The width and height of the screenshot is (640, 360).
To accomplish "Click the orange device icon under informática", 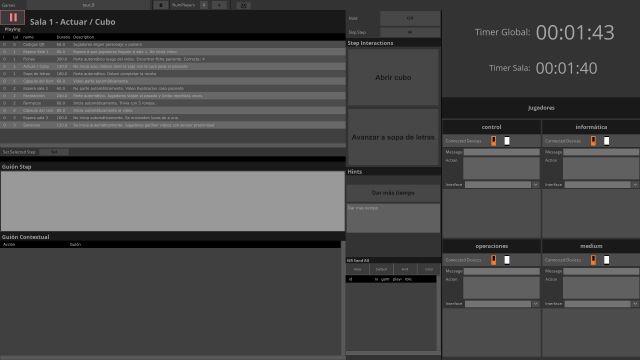I will point(593,141).
